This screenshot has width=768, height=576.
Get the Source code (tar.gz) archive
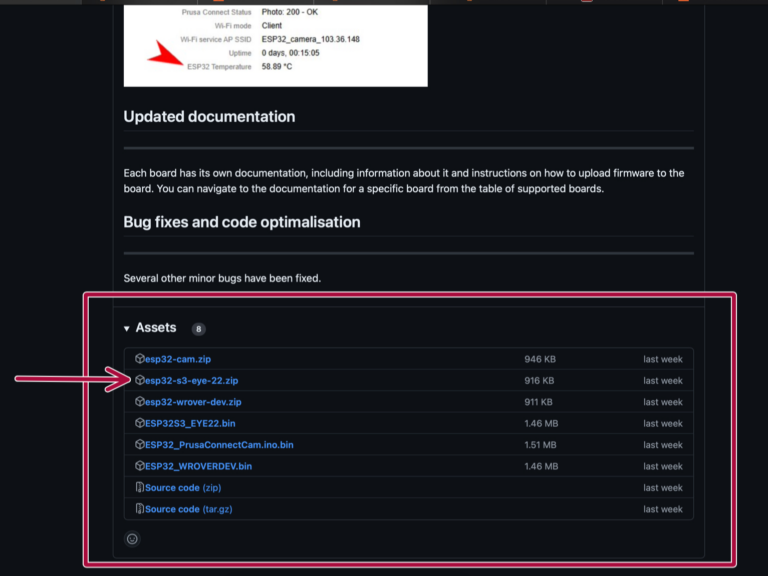click(x=186, y=509)
